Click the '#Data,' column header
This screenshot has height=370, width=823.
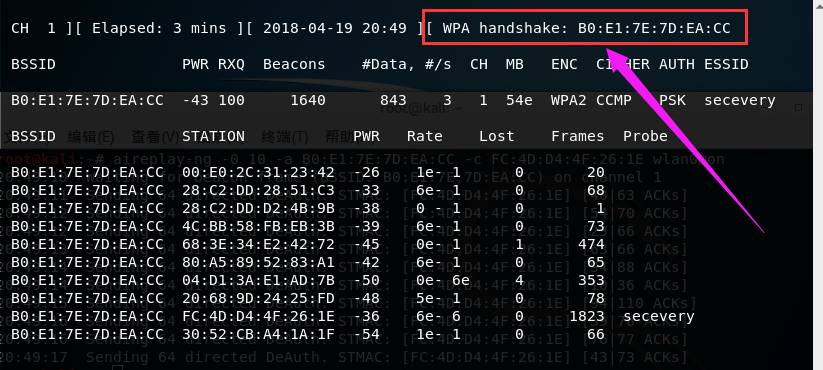click(389, 65)
